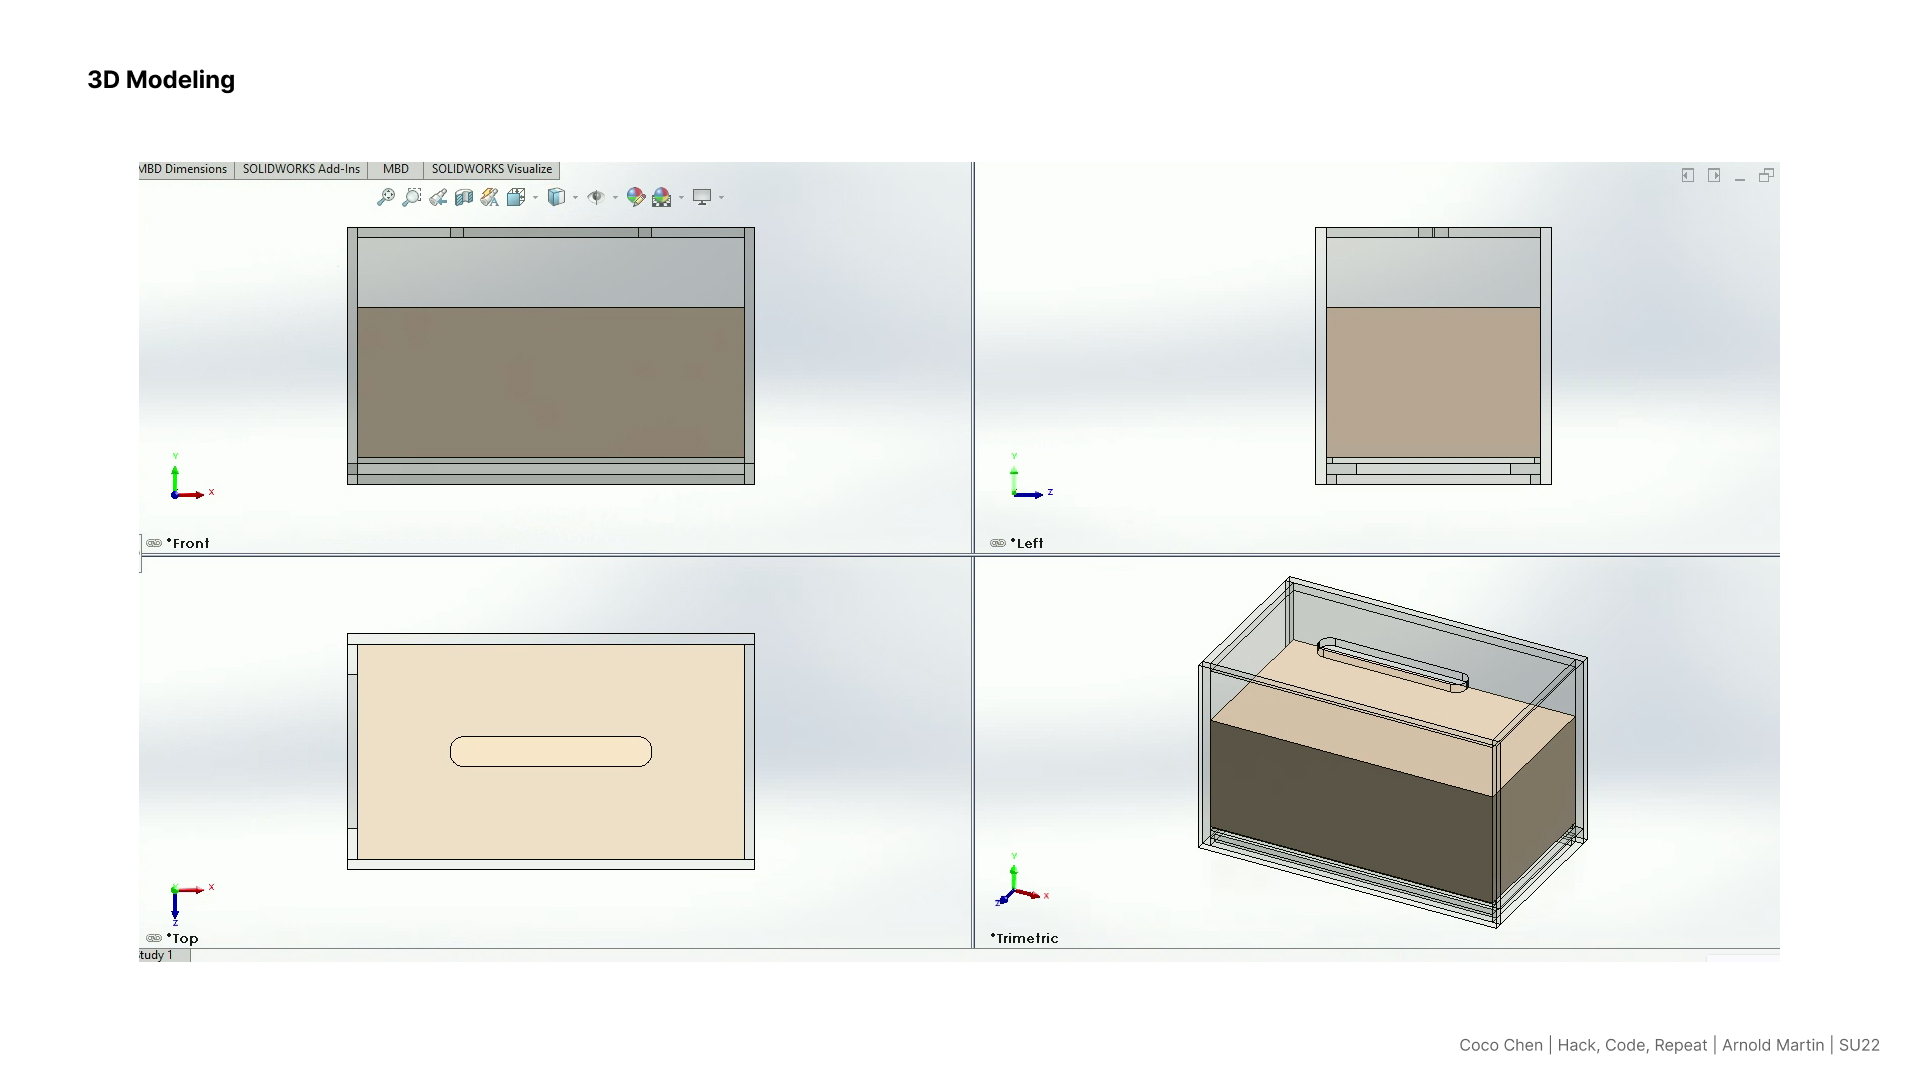Select the slot cutout in Top view
This screenshot has width=1920, height=1080.
tap(551, 751)
